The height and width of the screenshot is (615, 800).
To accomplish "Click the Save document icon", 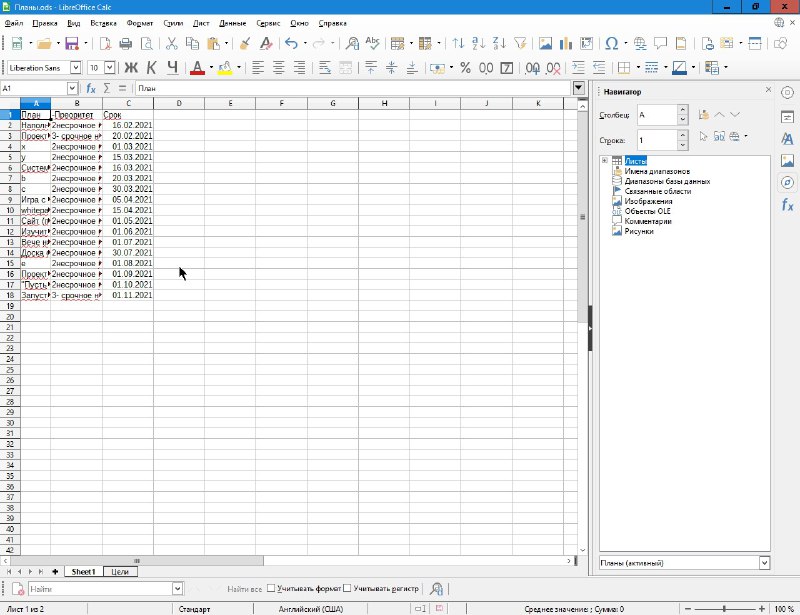I will (x=71, y=44).
